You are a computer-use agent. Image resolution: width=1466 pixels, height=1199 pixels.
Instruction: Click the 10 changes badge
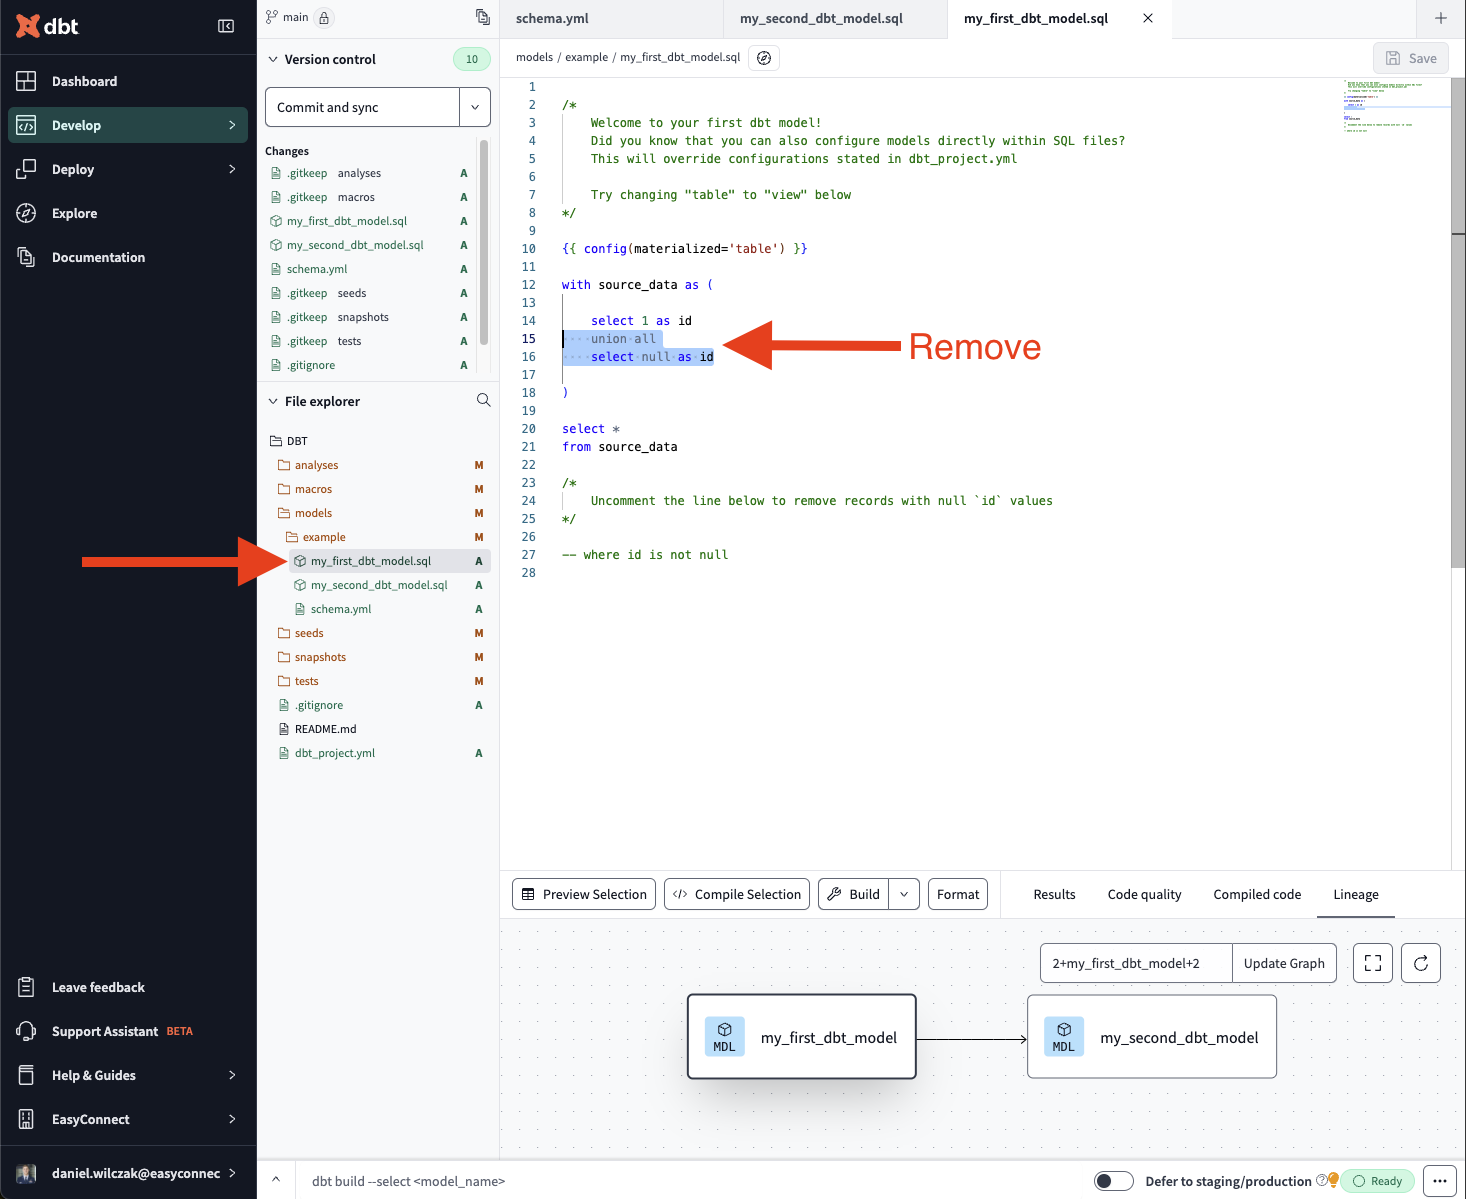[472, 59]
